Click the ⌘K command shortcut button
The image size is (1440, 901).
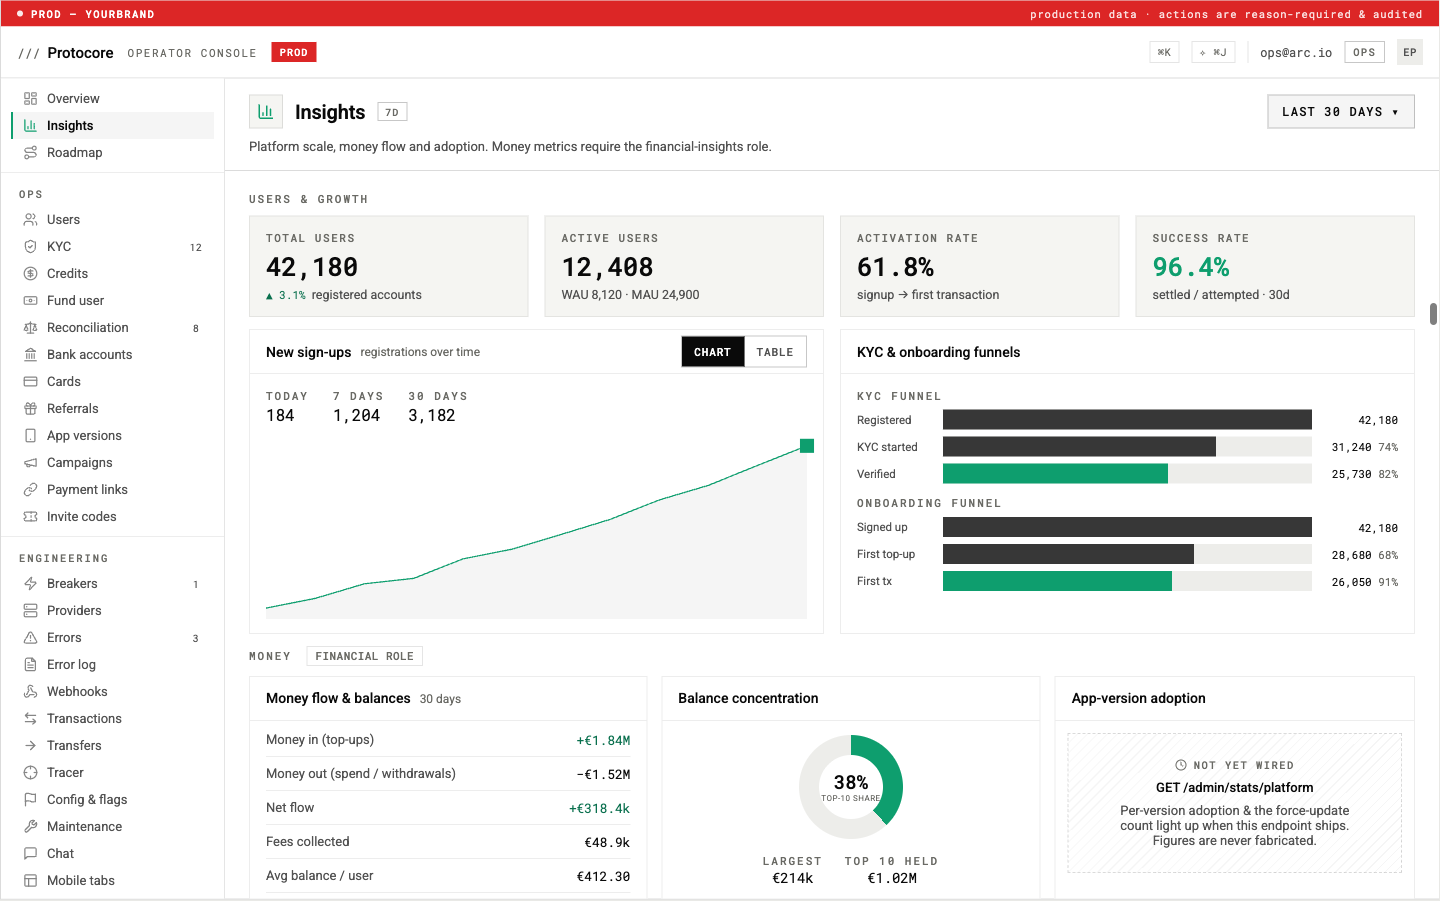click(x=1164, y=53)
